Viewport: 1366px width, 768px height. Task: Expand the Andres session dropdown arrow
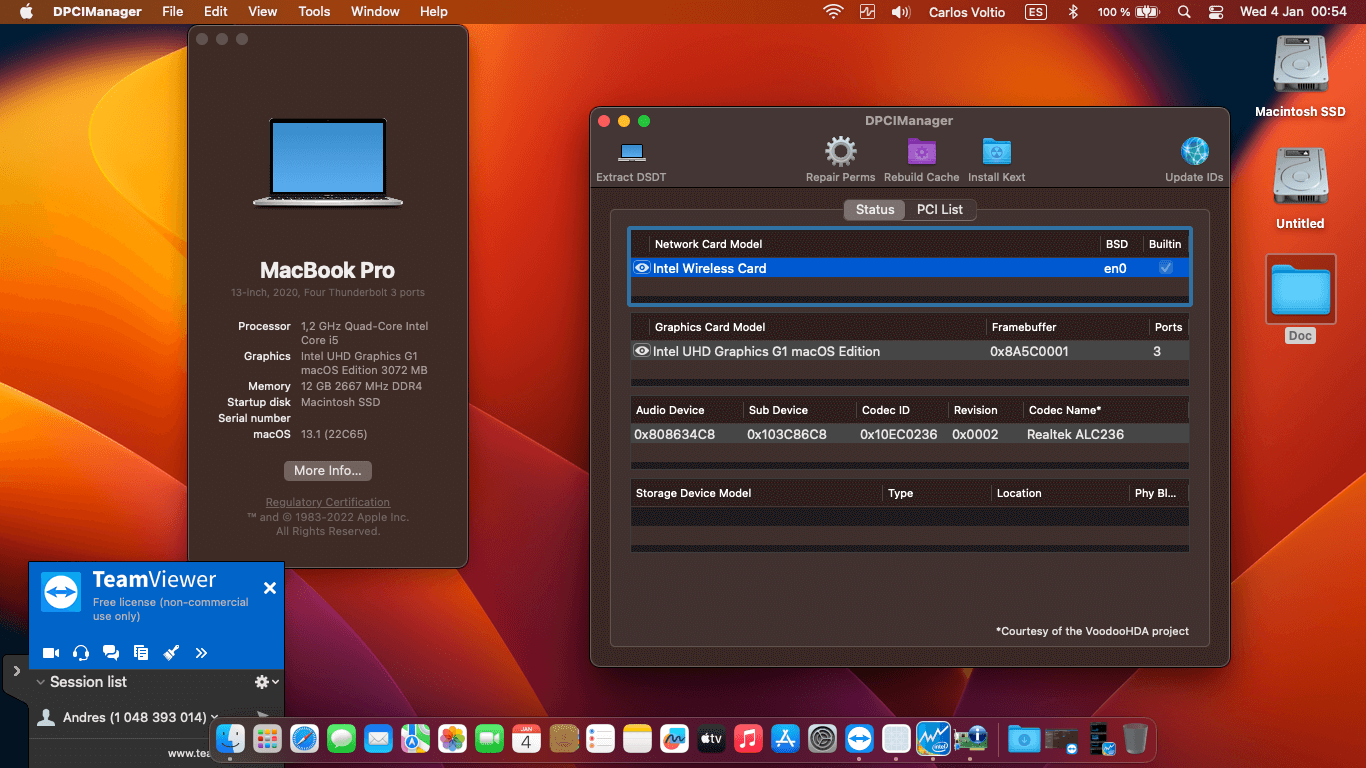(x=215, y=717)
